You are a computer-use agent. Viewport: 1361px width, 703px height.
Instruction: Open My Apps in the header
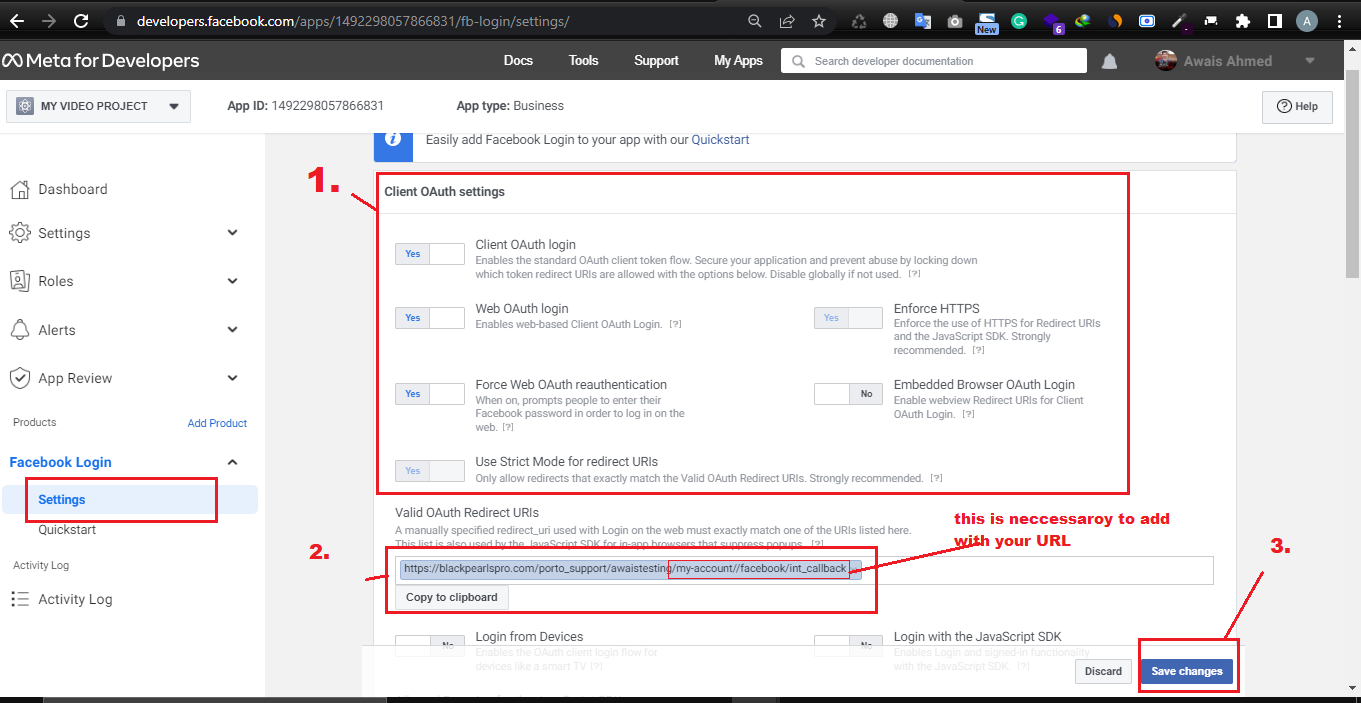(x=738, y=61)
